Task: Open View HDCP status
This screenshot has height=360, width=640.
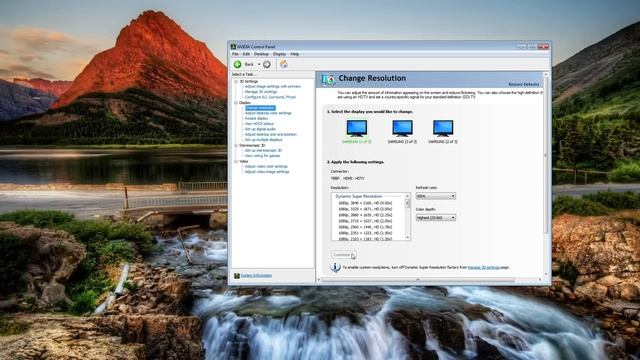Action: 259,124
